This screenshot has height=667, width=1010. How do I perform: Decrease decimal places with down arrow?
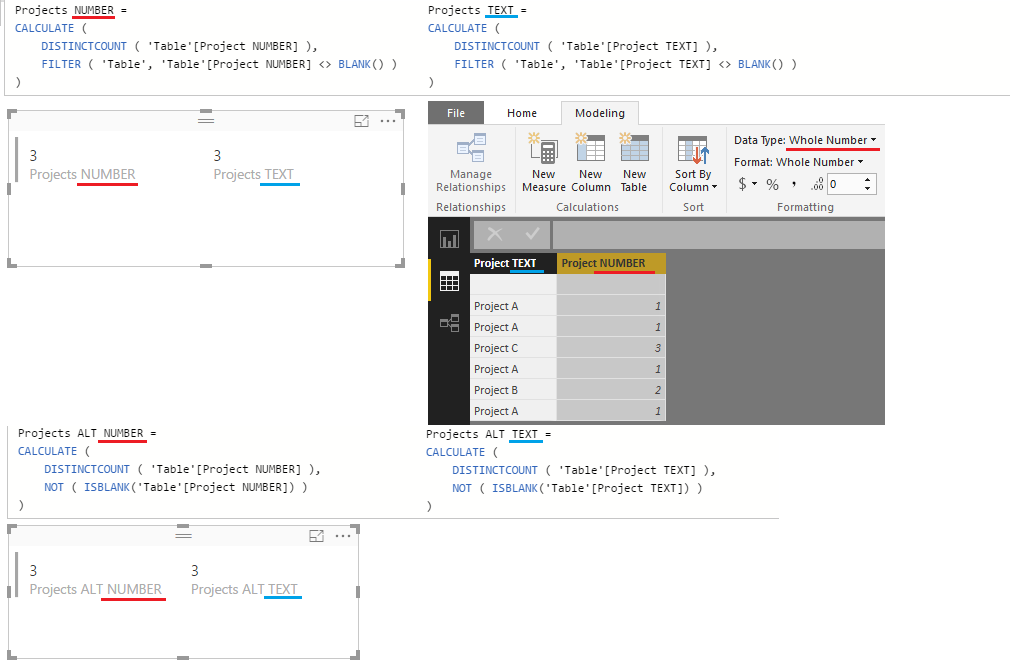click(x=868, y=189)
